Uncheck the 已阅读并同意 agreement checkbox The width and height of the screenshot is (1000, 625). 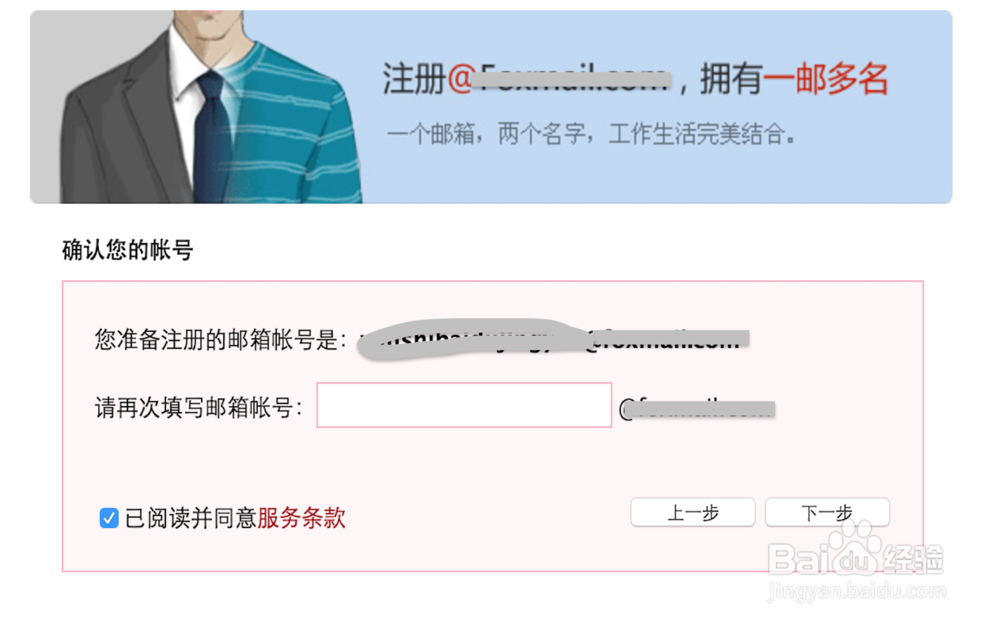point(109,518)
